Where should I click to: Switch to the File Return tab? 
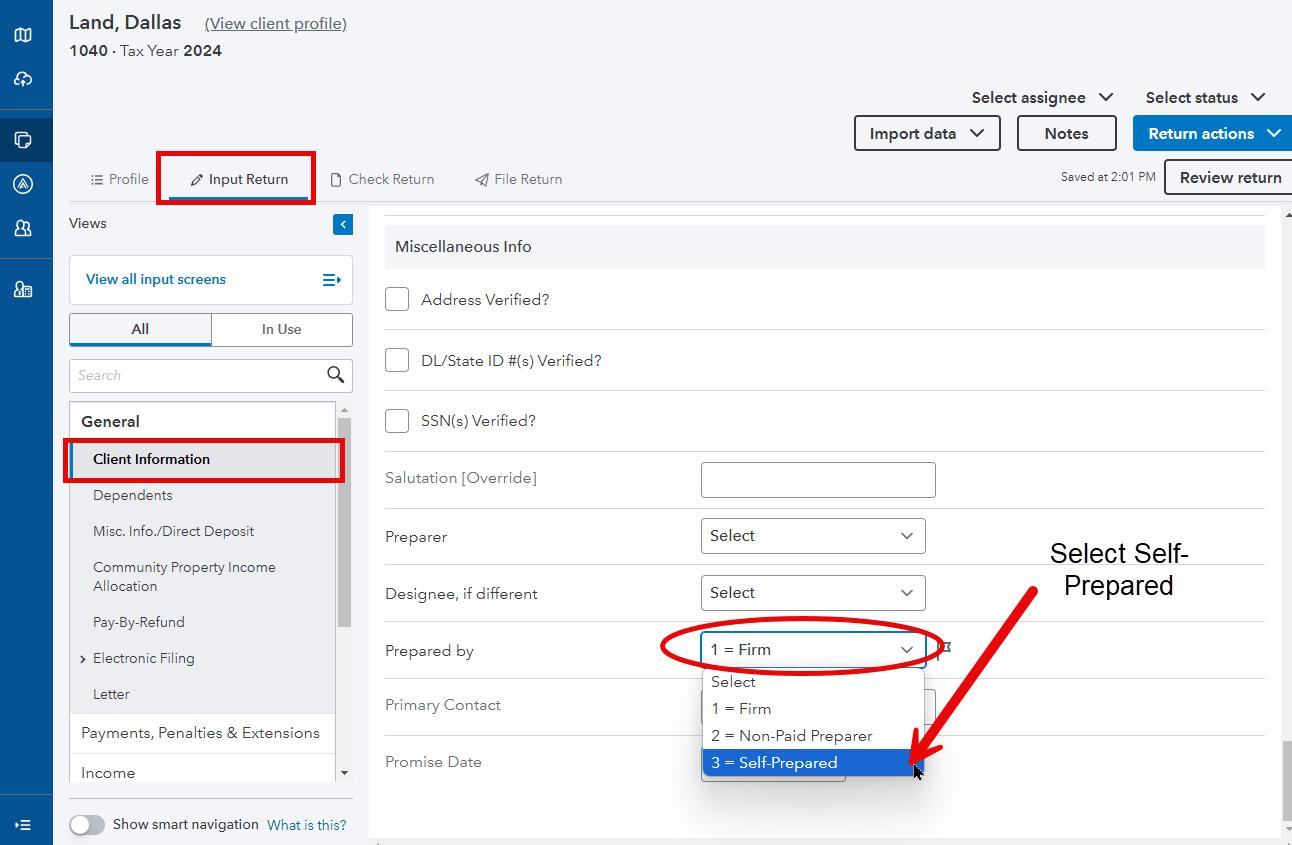(x=518, y=179)
